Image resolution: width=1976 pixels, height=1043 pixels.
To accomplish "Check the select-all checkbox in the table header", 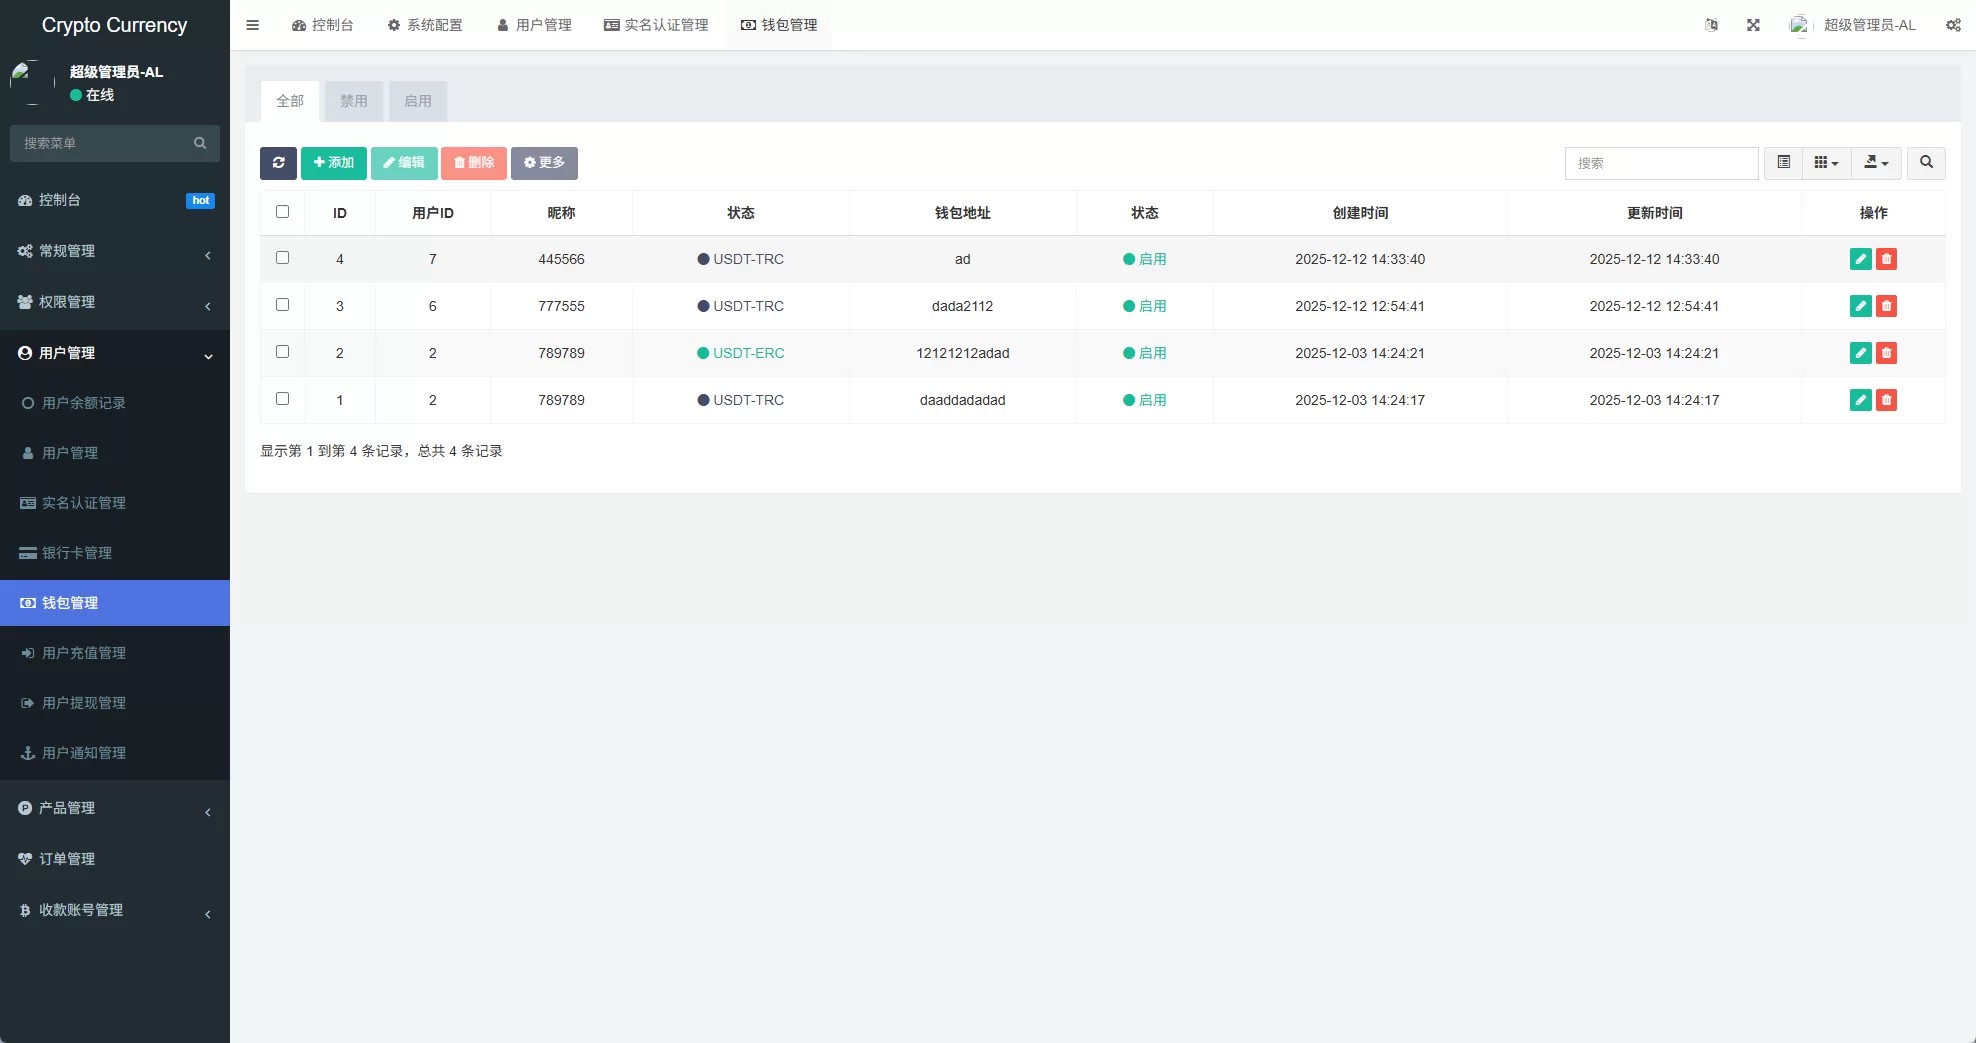I will (283, 211).
